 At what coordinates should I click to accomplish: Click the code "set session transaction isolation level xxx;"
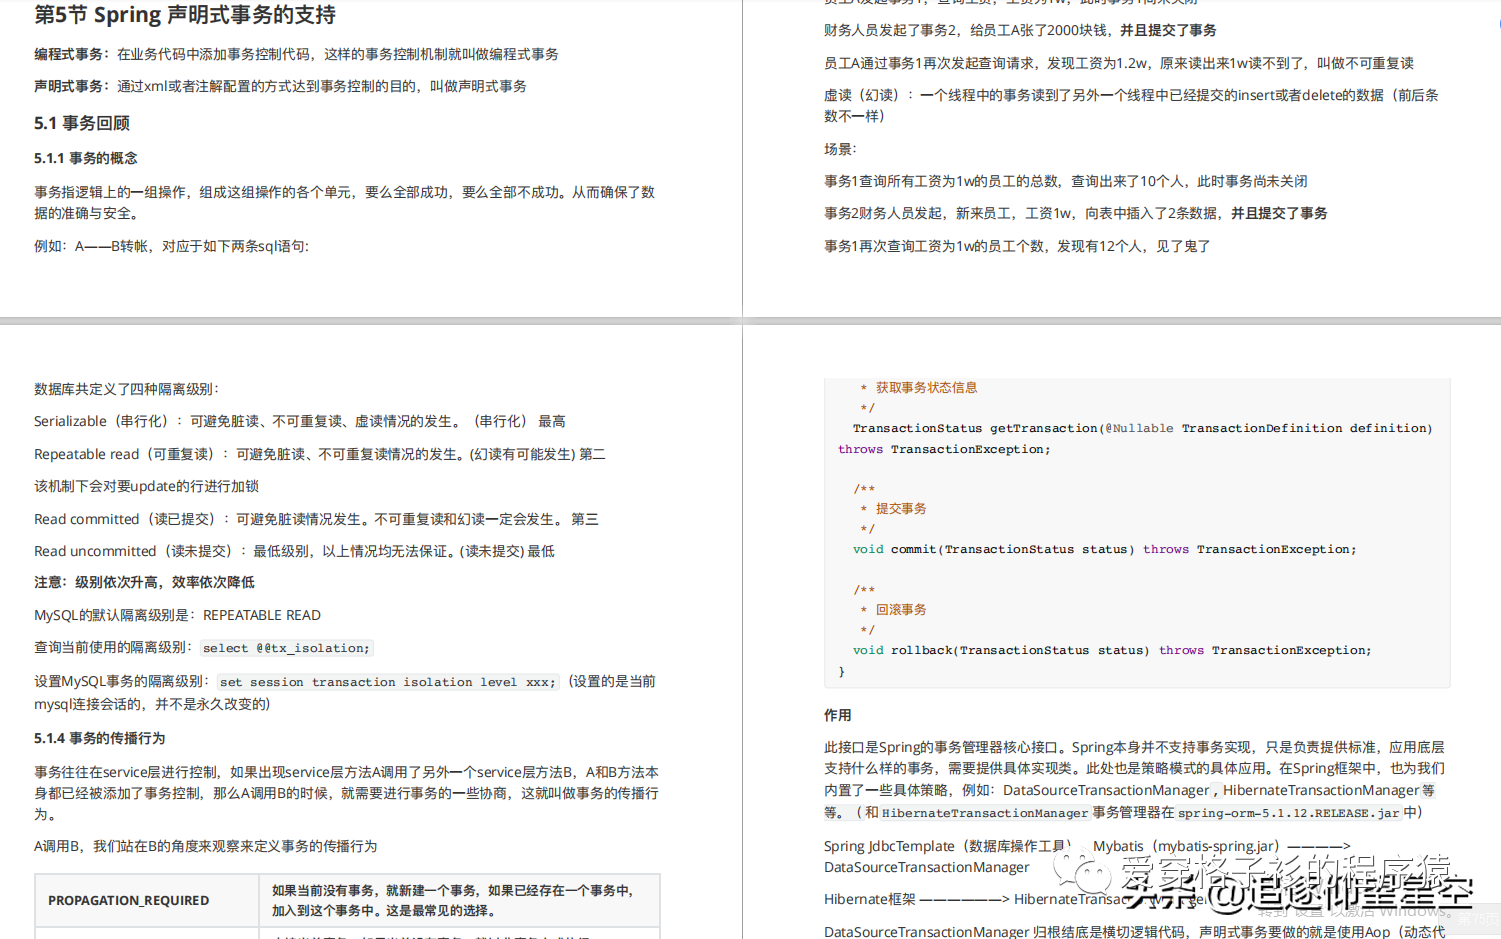(387, 682)
